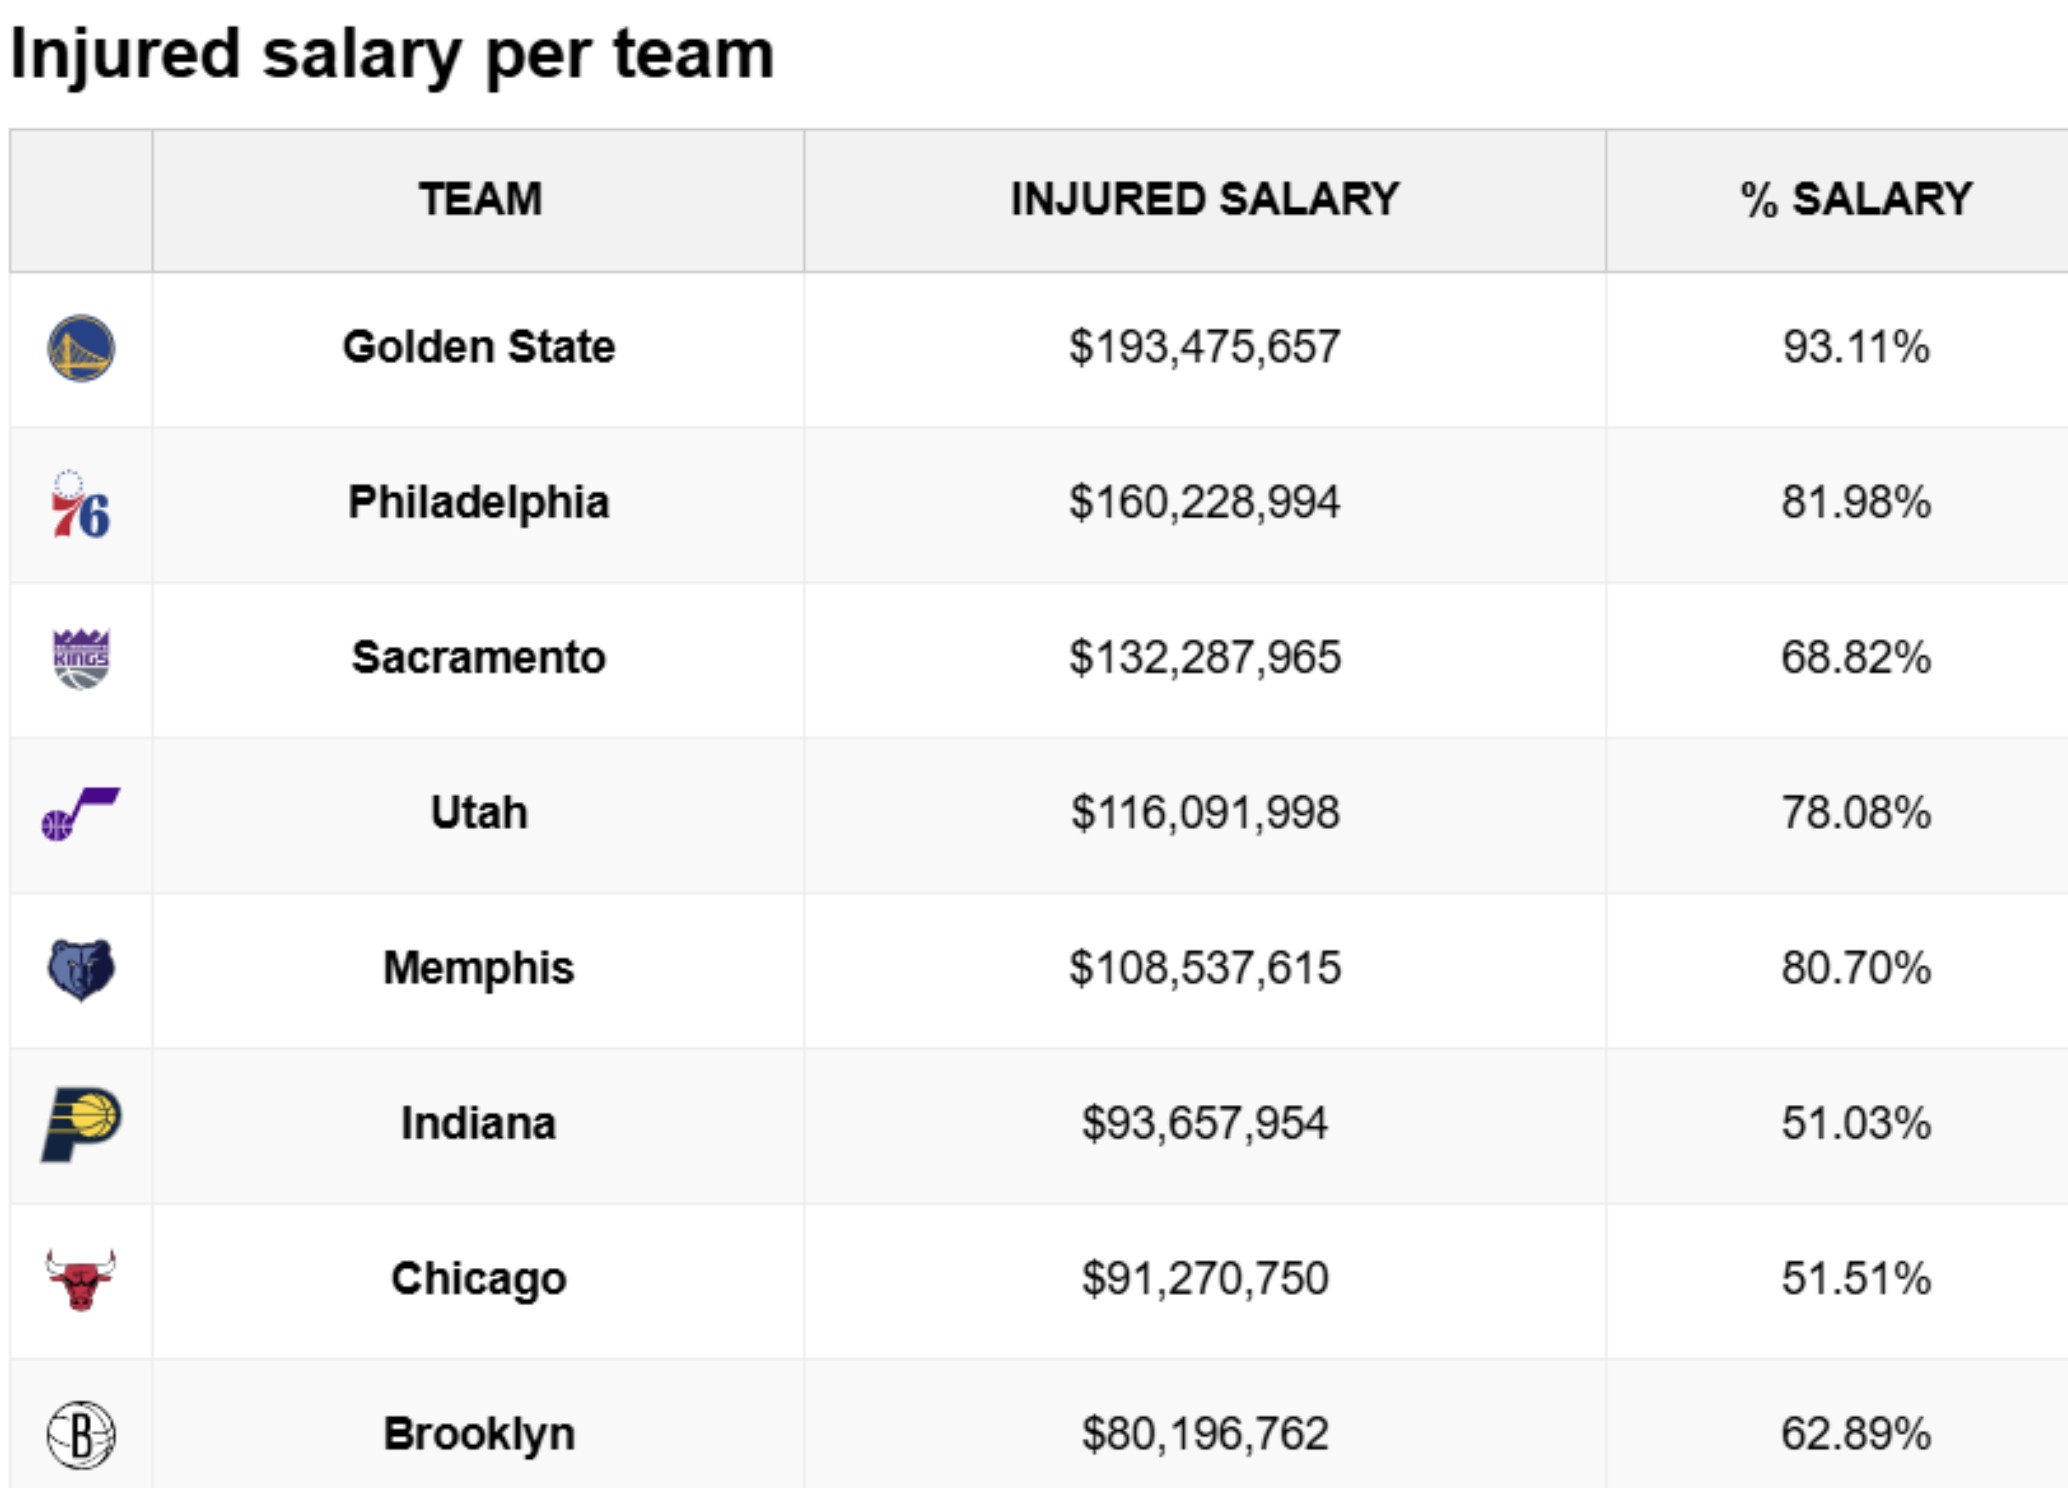Click the Philadelphia 76ers logo
Viewport: 2068px width, 1488px height.
(80, 505)
